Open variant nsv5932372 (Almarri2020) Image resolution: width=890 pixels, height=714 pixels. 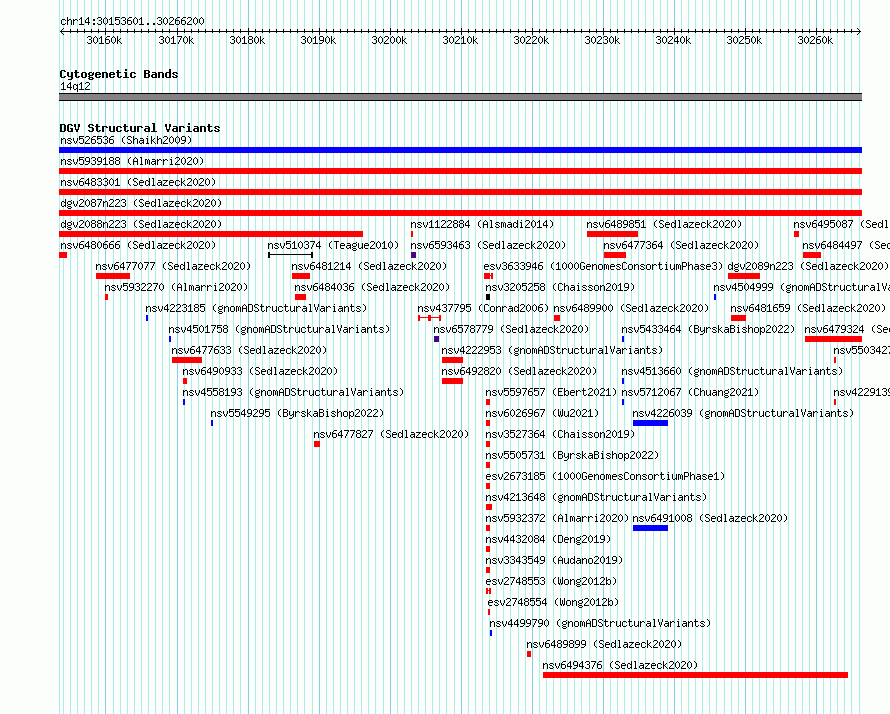click(557, 518)
